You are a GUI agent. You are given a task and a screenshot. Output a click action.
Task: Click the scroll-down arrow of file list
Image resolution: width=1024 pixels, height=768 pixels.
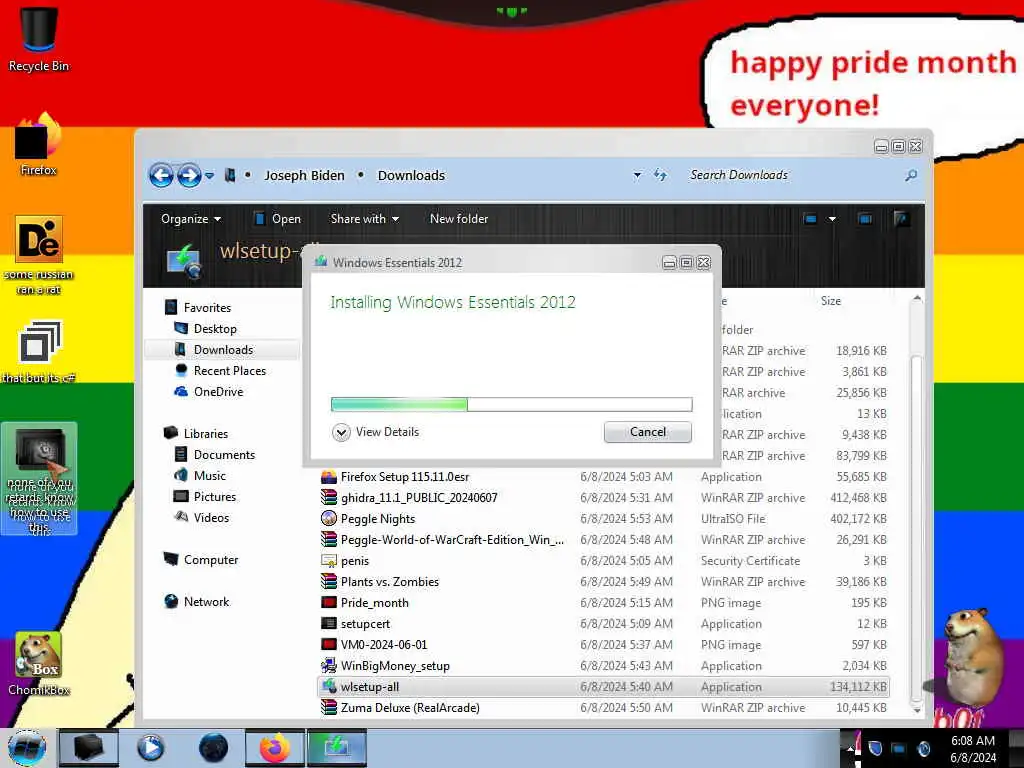click(x=916, y=709)
